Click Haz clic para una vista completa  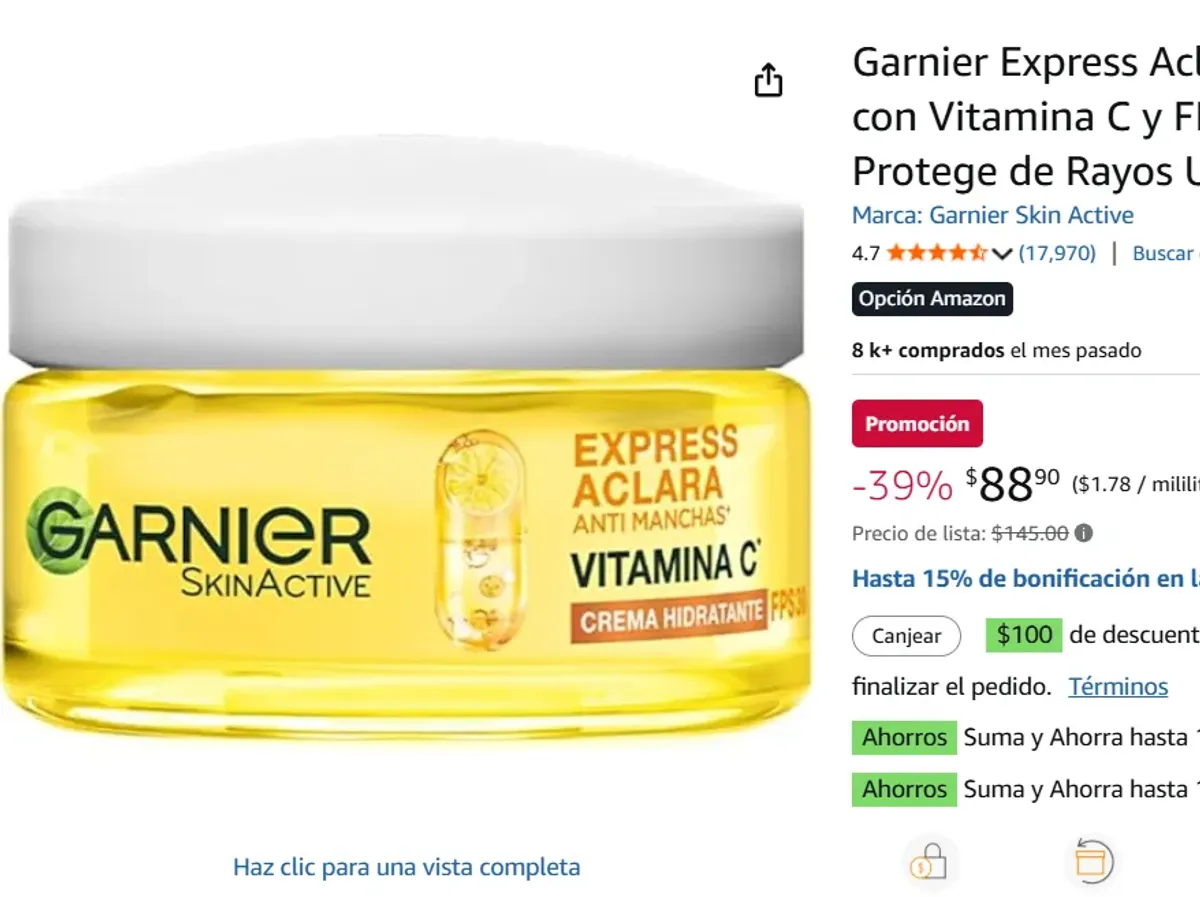coord(406,866)
